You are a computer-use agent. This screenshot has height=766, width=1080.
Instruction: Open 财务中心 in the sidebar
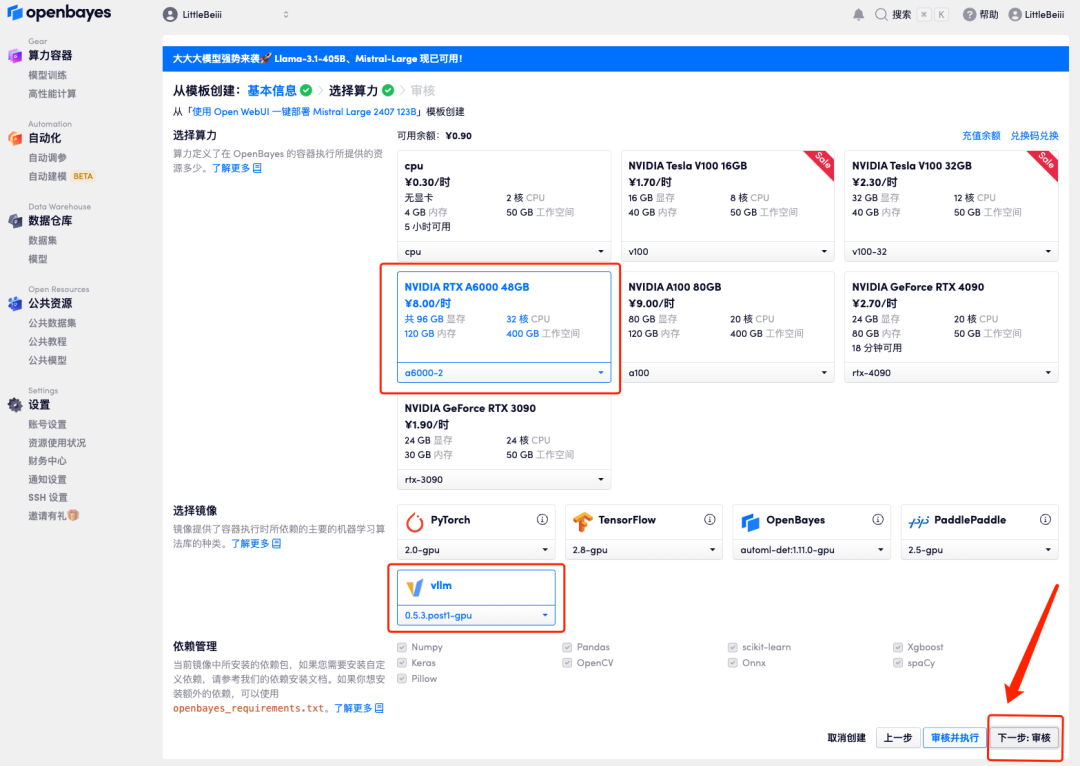[48, 461]
